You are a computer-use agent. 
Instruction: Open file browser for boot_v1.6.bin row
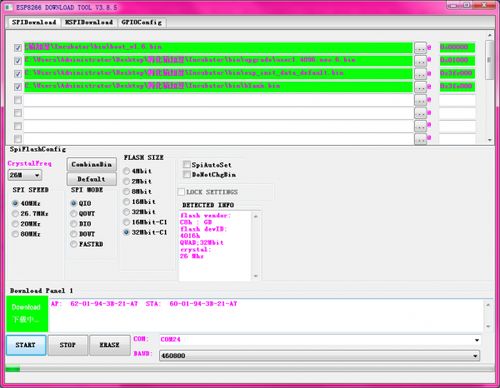click(x=420, y=48)
